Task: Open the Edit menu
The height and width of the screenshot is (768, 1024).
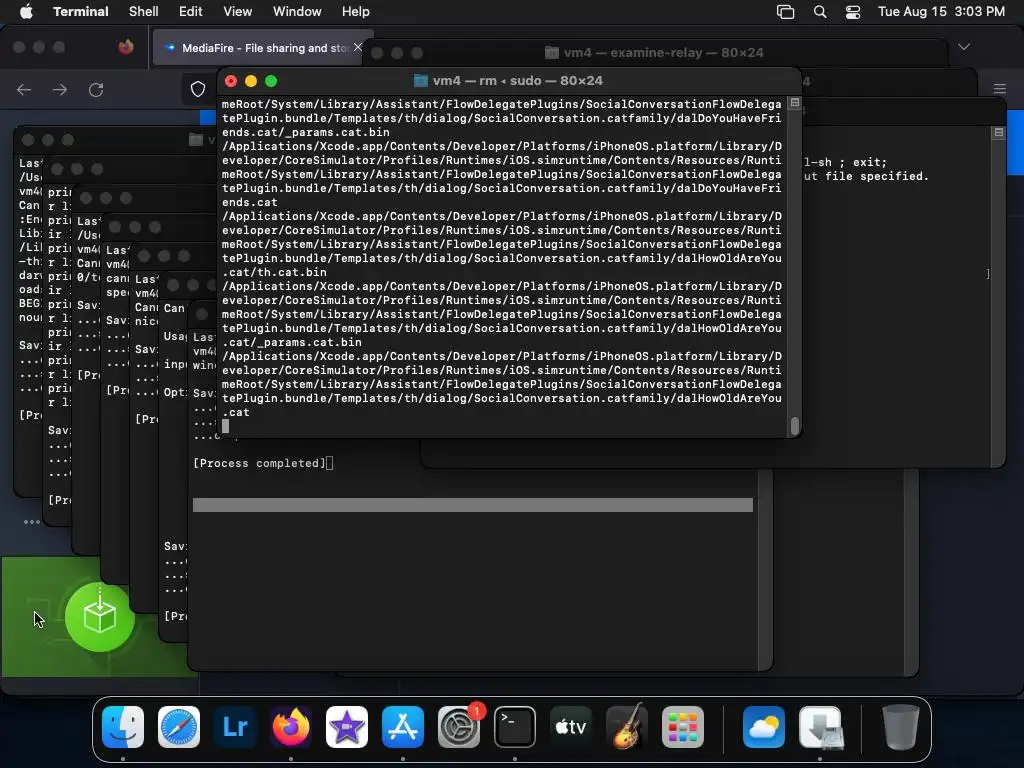Action: pos(191,12)
